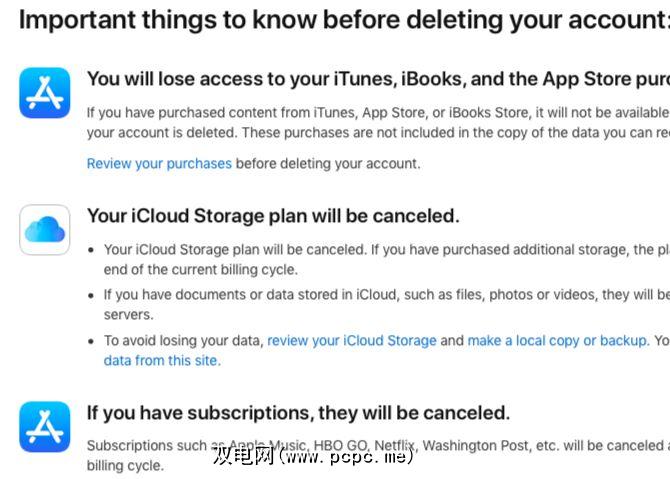Click the "data from this site" link
This screenshot has width=670, height=479.
coord(162,360)
